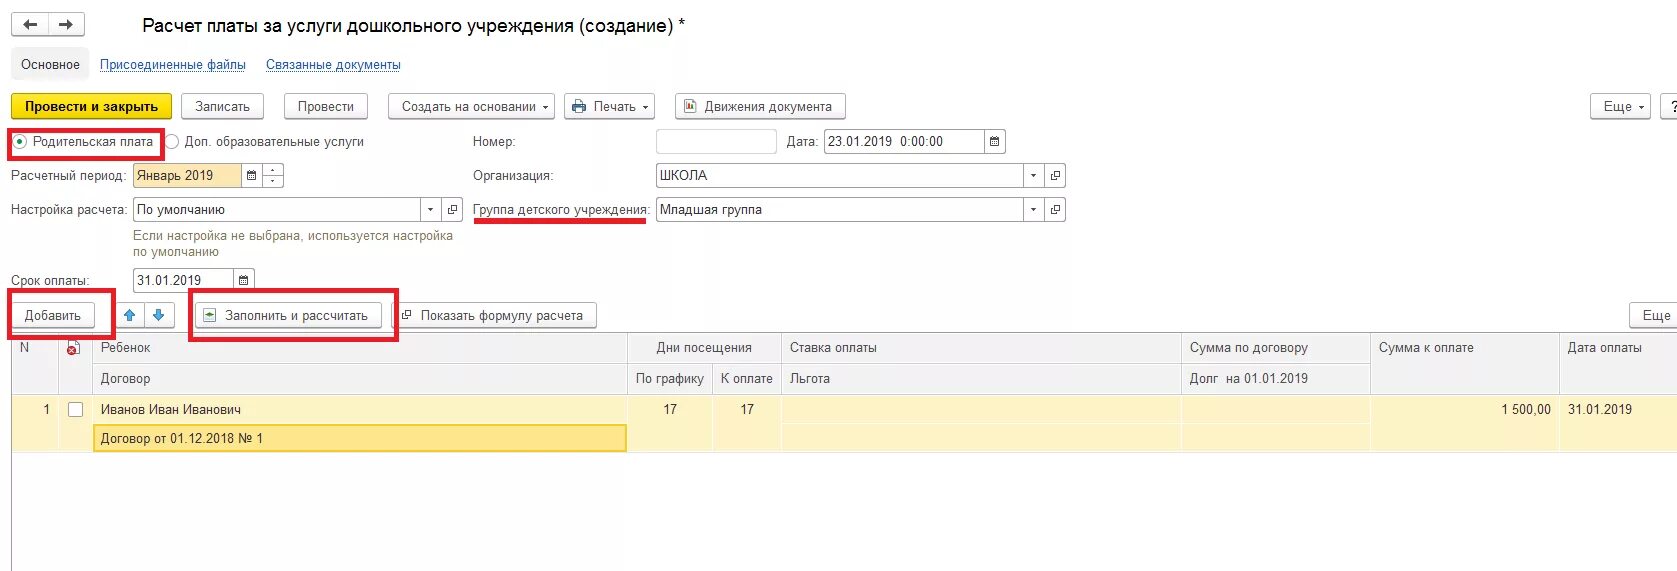Click Провести button
The width and height of the screenshot is (1677, 571).
point(326,107)
